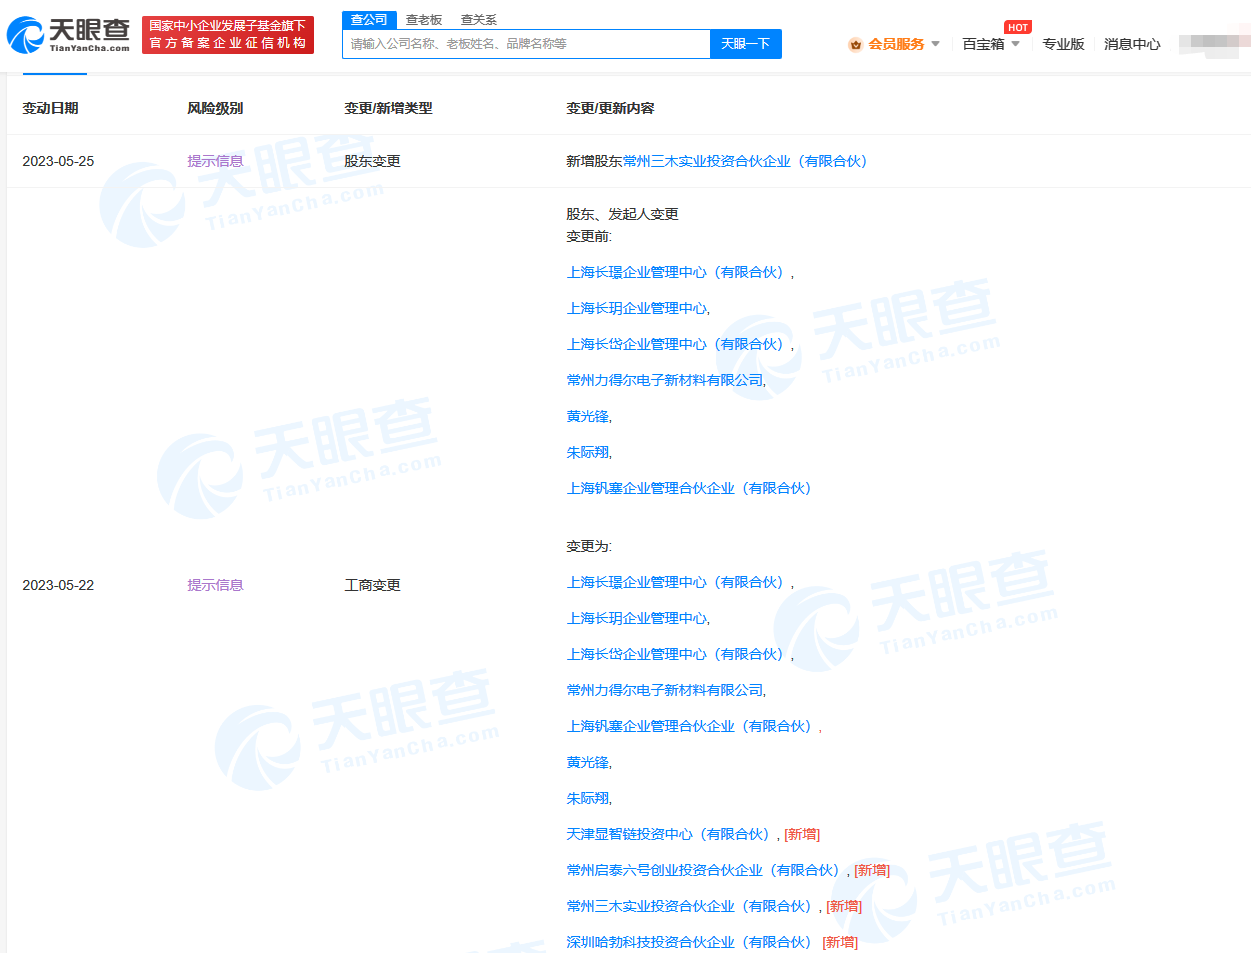Switch to the 查老板 search tab
1251x953 pixels.
[424, 20]
